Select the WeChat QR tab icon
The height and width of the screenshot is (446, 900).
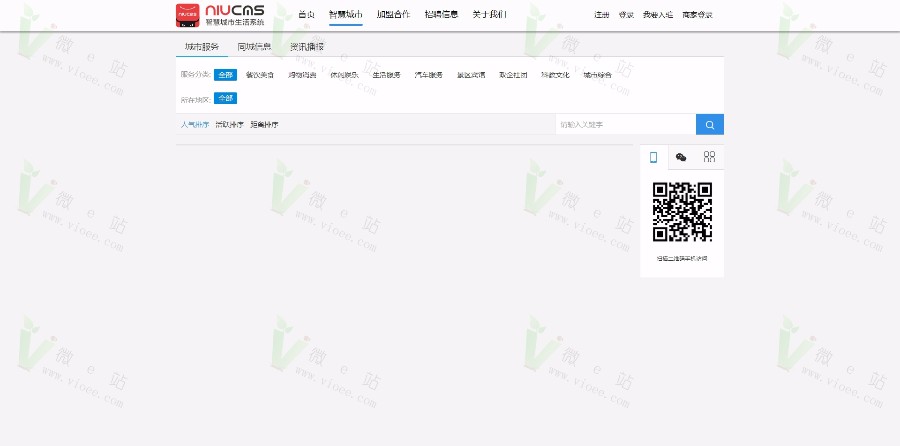(x=681, y=157)
